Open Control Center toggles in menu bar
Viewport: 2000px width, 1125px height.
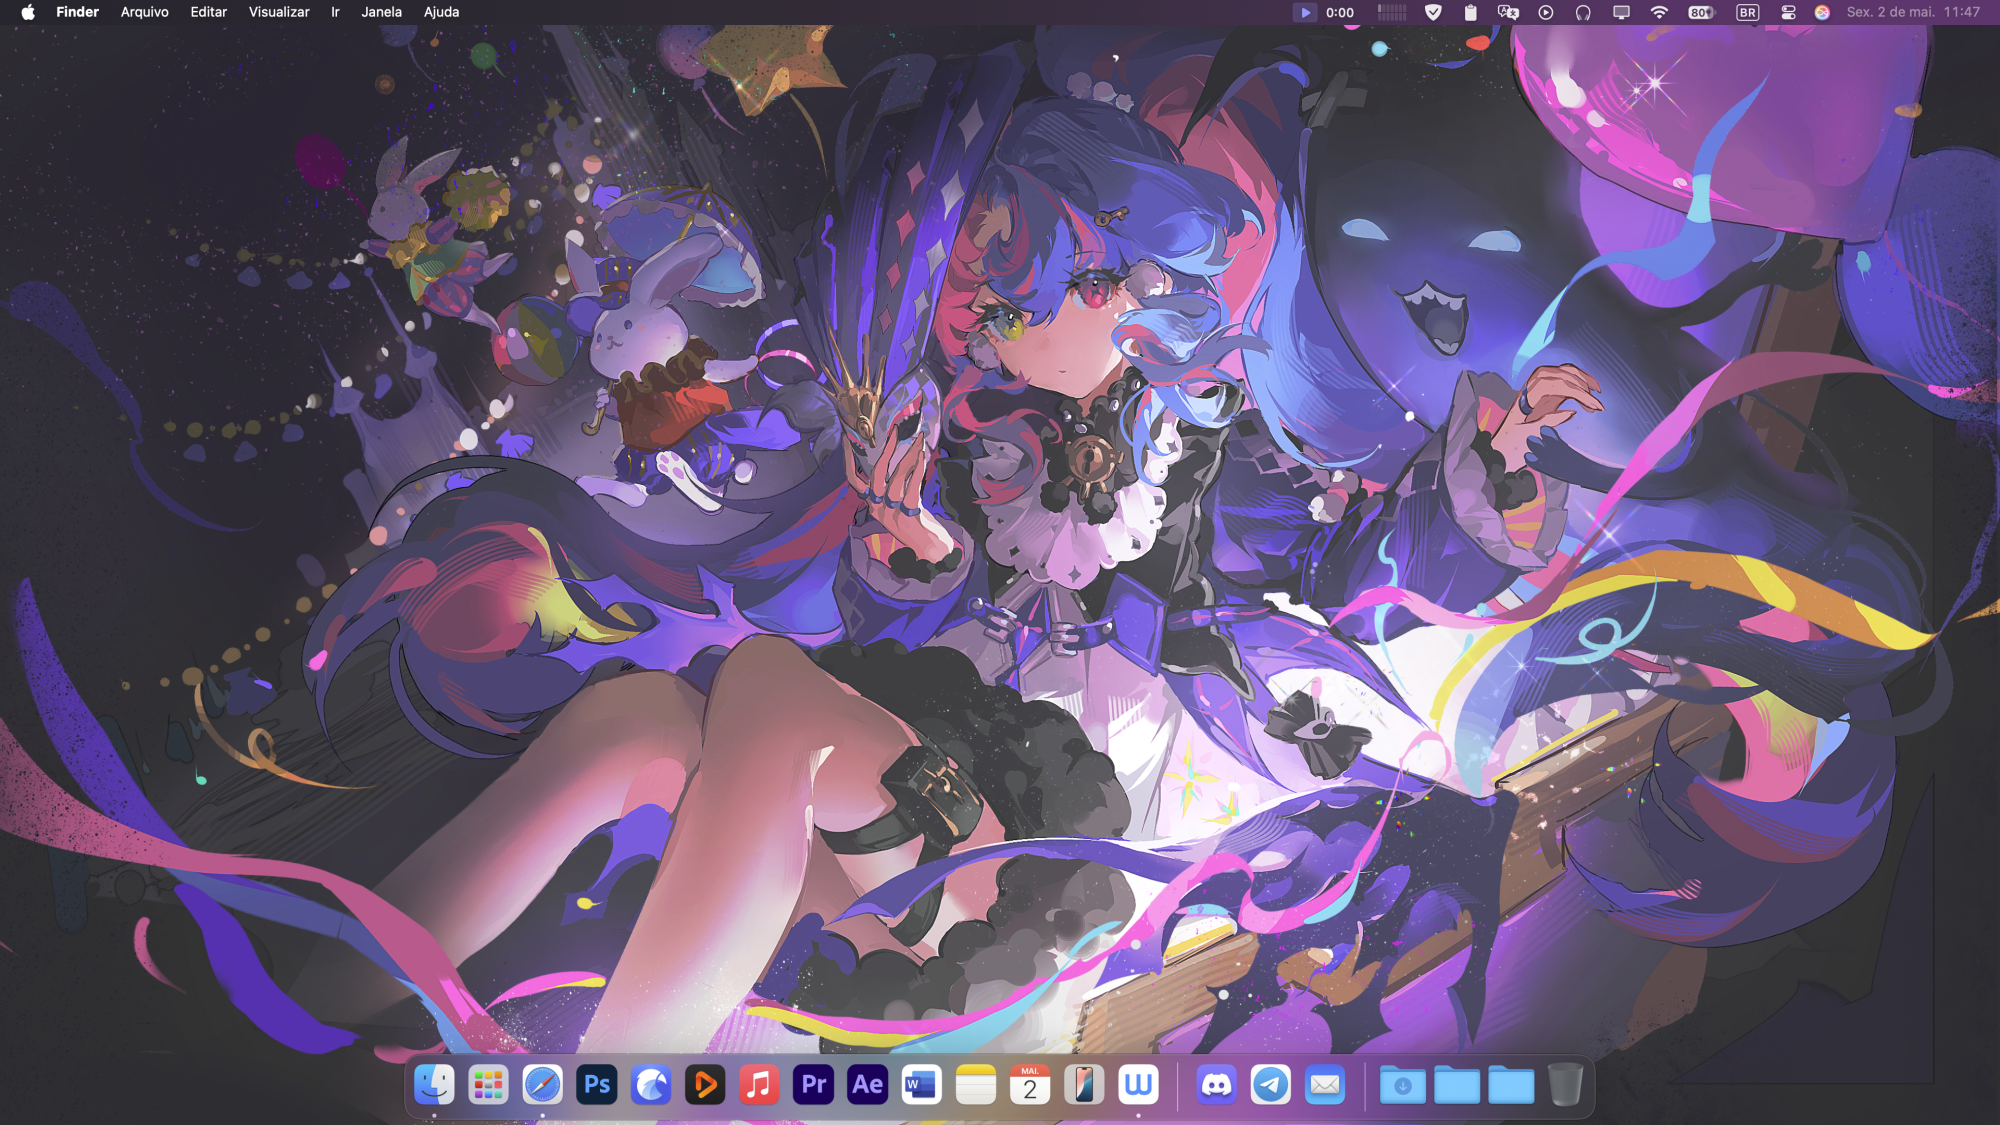(x=1788, y=12)
